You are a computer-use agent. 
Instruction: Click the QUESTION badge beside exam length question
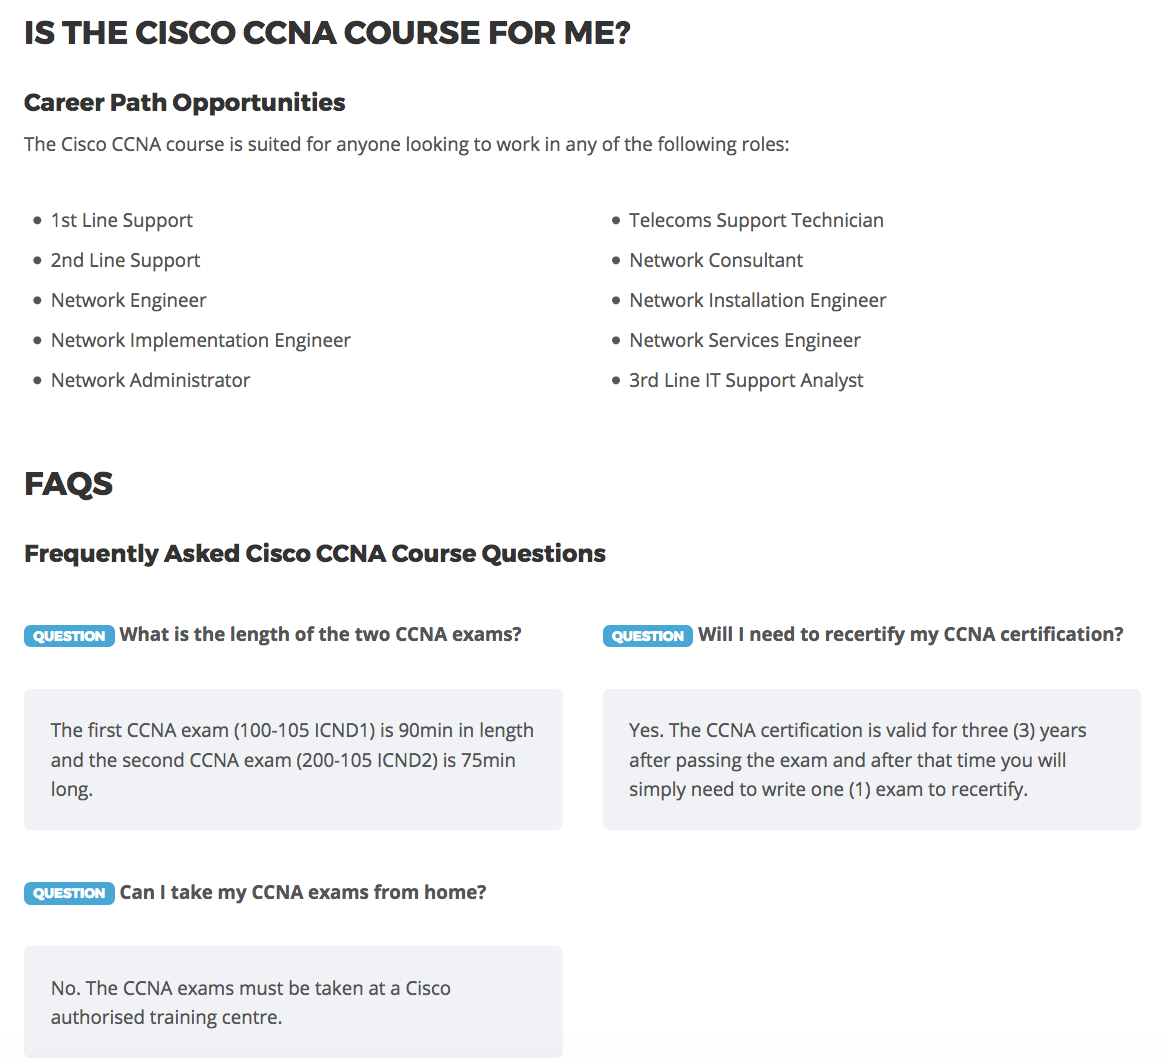coord(69,635)
